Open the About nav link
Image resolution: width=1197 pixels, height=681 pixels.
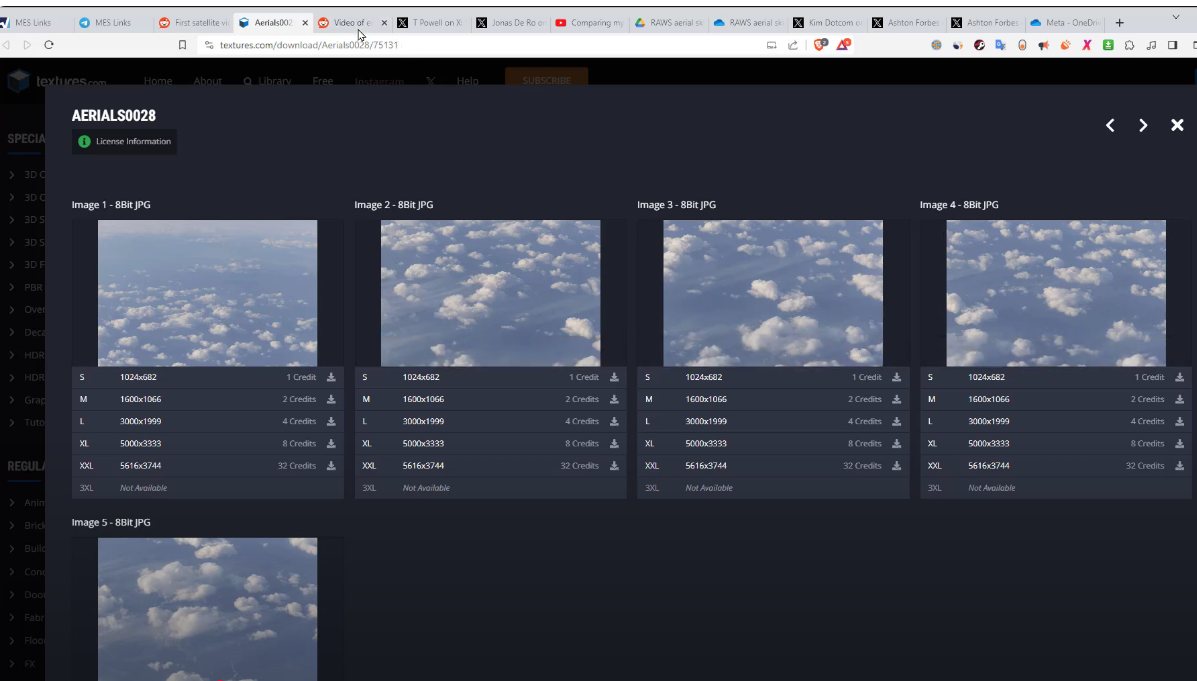click(208, 81)
